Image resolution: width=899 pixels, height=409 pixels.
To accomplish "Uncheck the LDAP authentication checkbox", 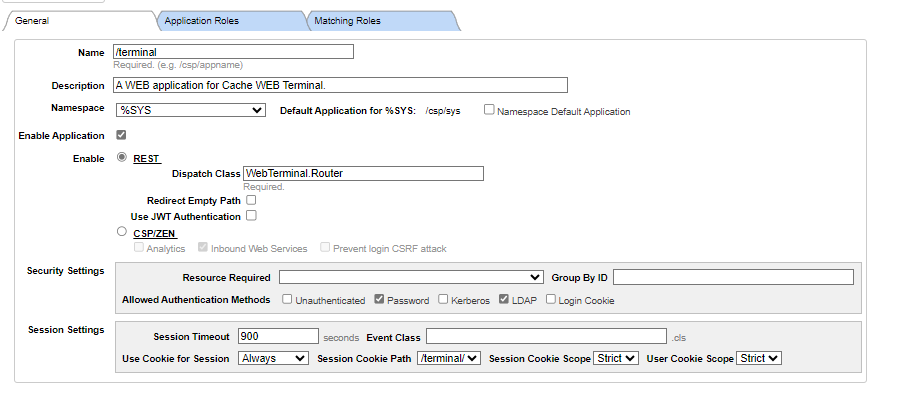I will click(x=503, y=299).
